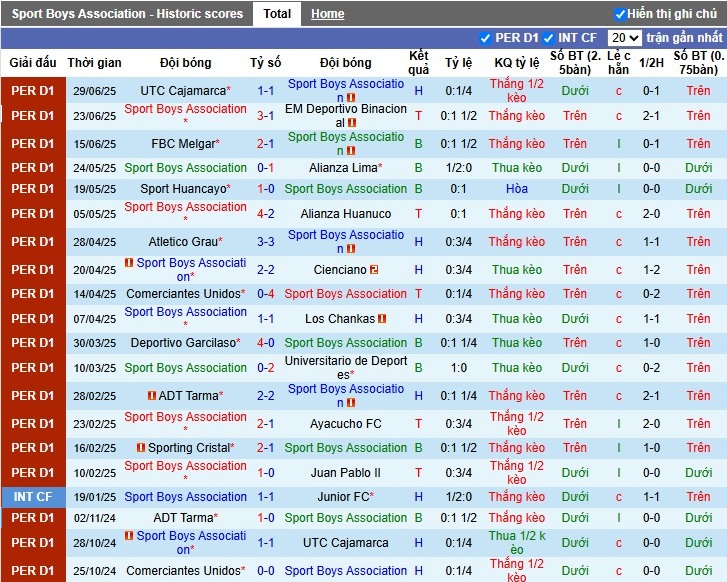Open the Juan Pablo II team link

pyautogui.click(x=346, y=473)
